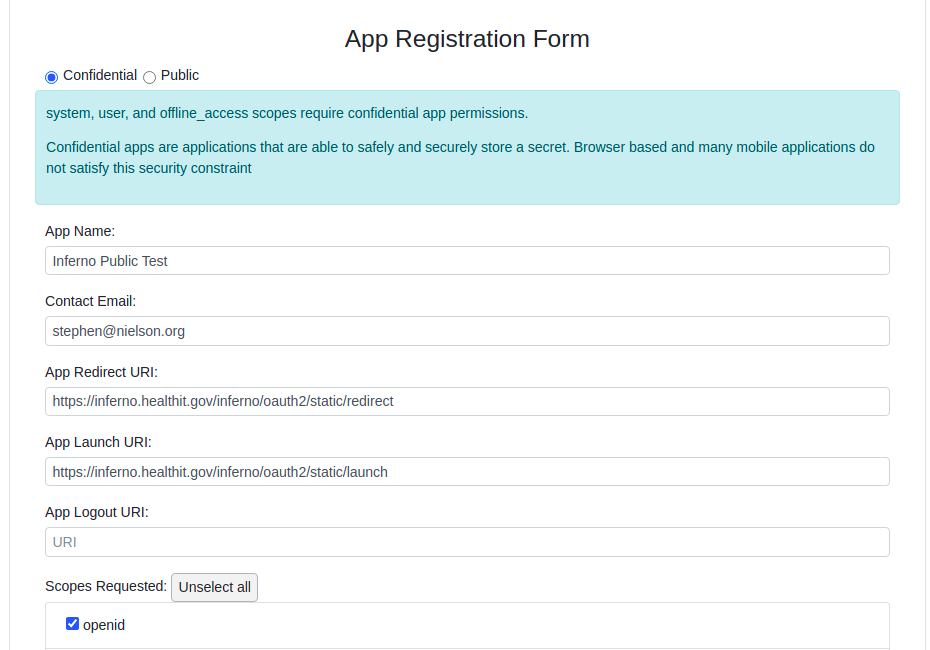The image size is (930, 650).
Task: Click the Contact Email label
Action: coord(91,301)
